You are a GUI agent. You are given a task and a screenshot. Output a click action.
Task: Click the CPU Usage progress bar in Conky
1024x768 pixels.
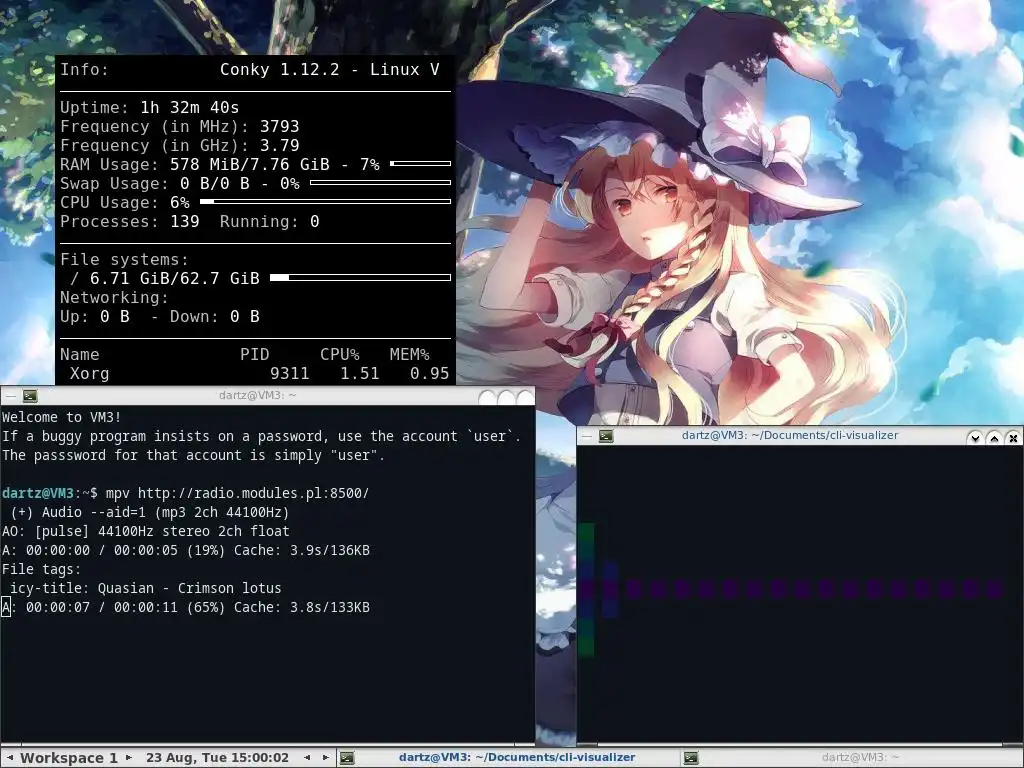click(325, 201)
